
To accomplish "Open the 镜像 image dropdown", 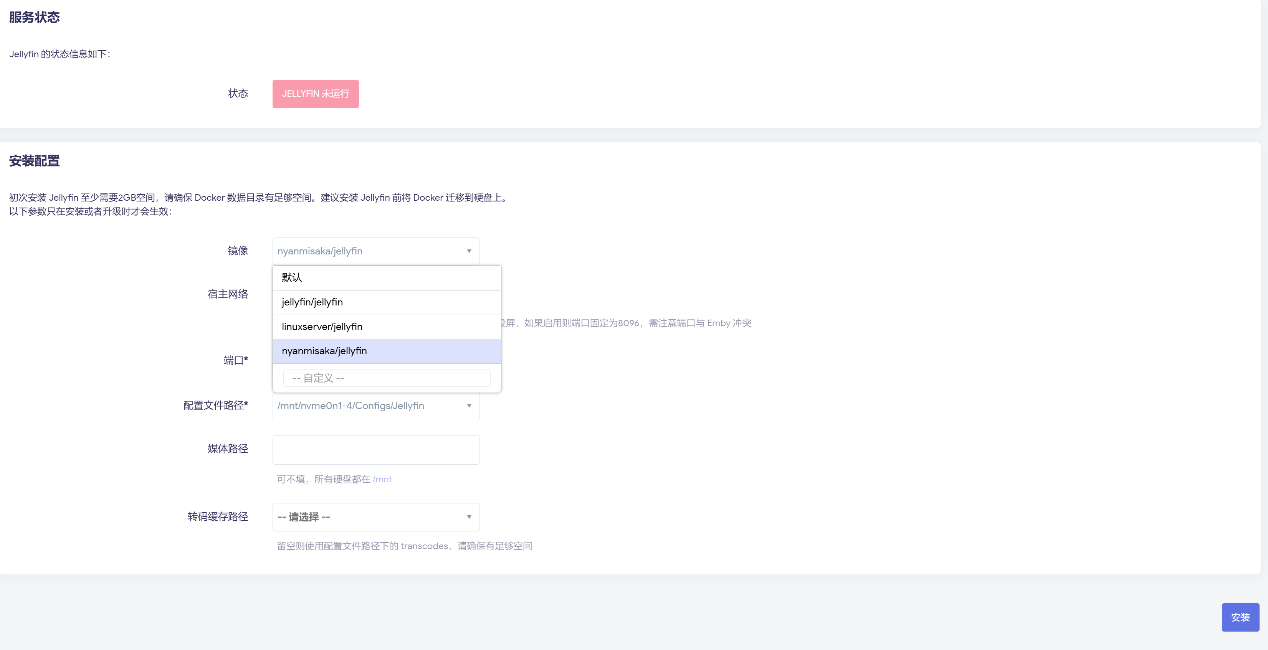I will tap(376, 251).
